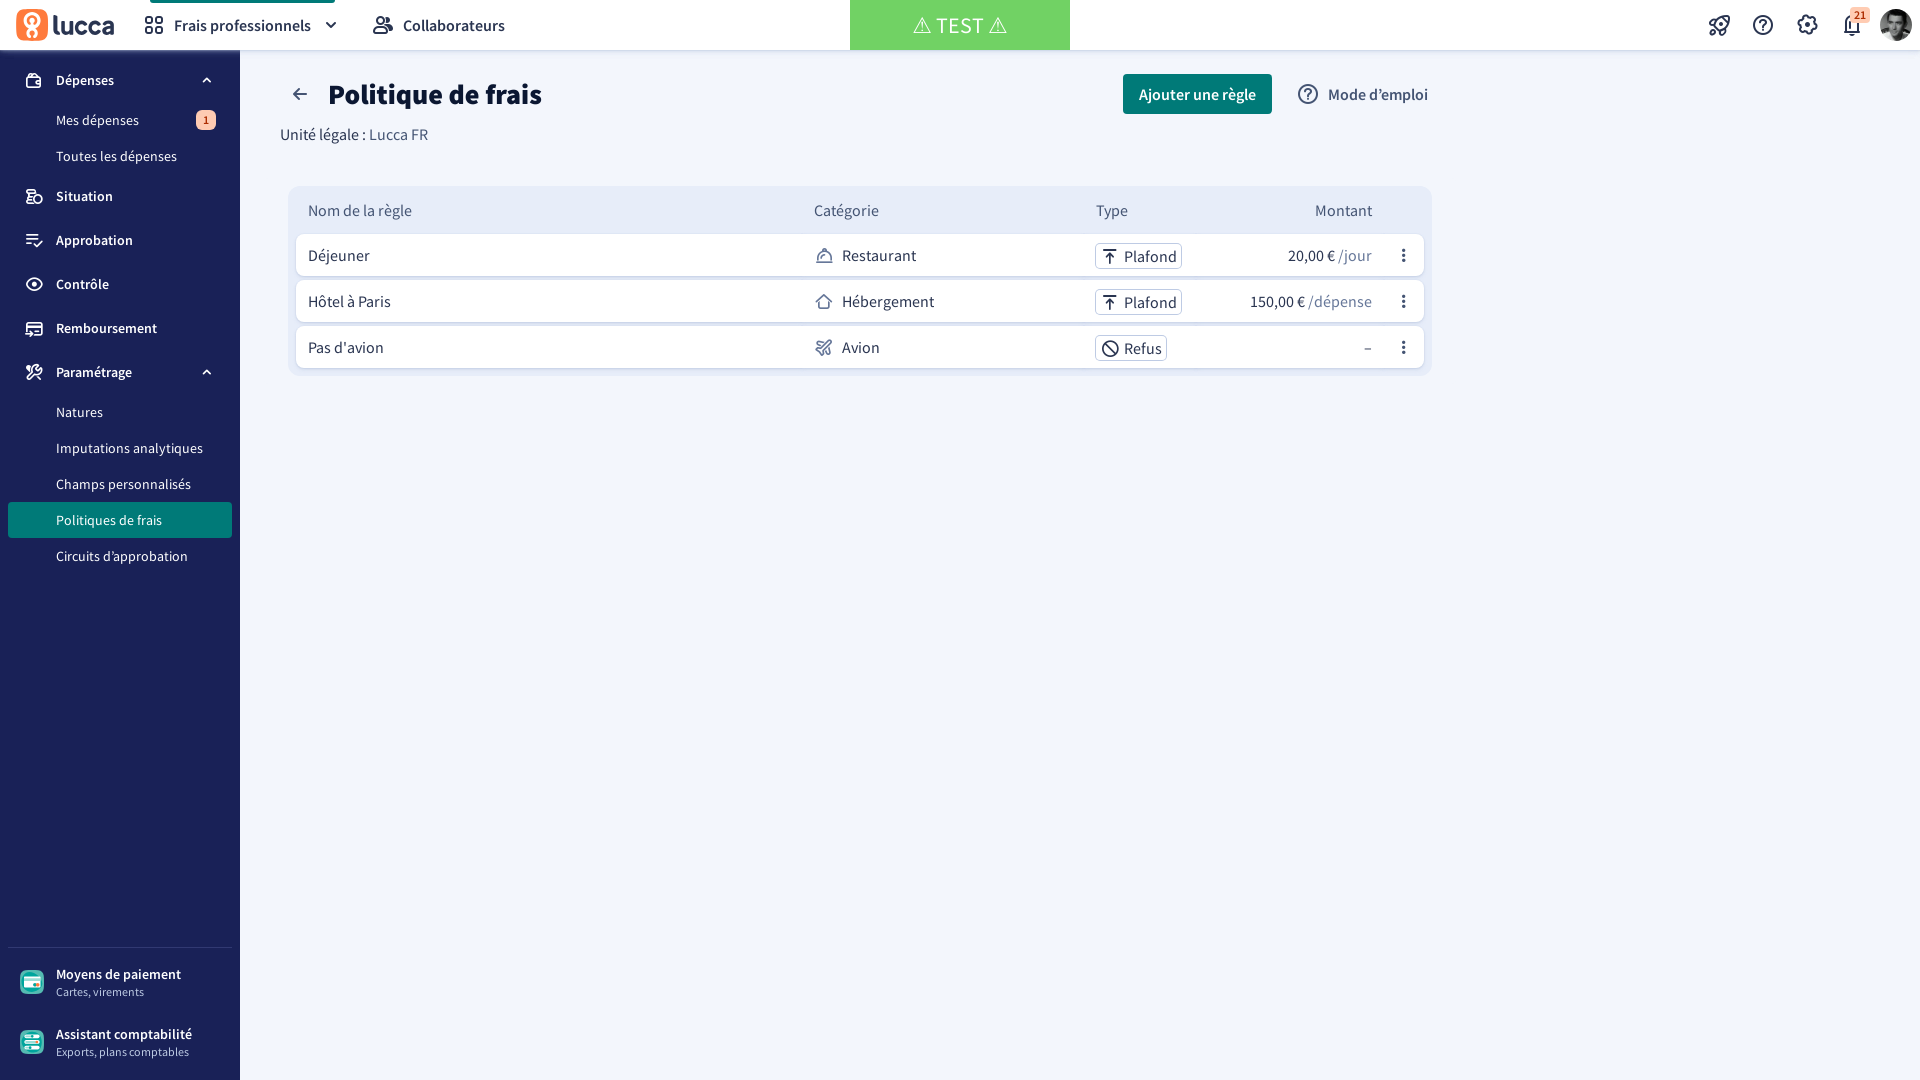Viewport: 1920px width, 1080px height.
Task: Click the Remboursement card icon
Action: (x=34, y=328)
